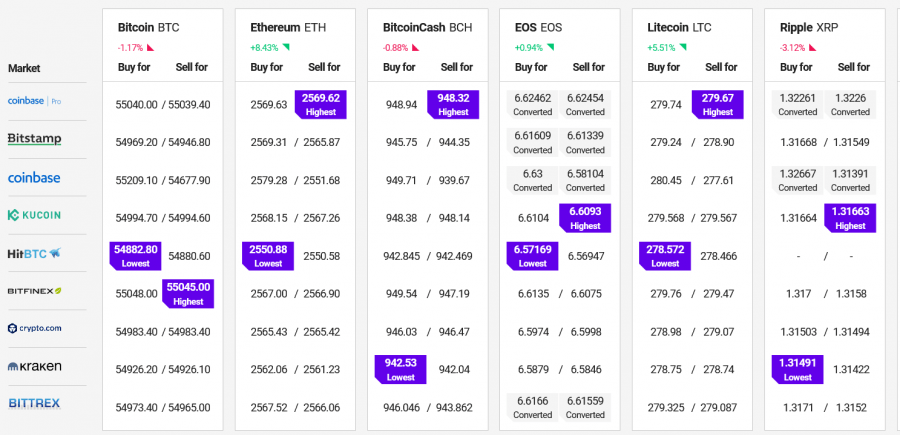Image resolution: width=900 pixels, height=435 pixels.
Task: Click converted EOS buy price 6.6166
Action: (x=533, y=407)
